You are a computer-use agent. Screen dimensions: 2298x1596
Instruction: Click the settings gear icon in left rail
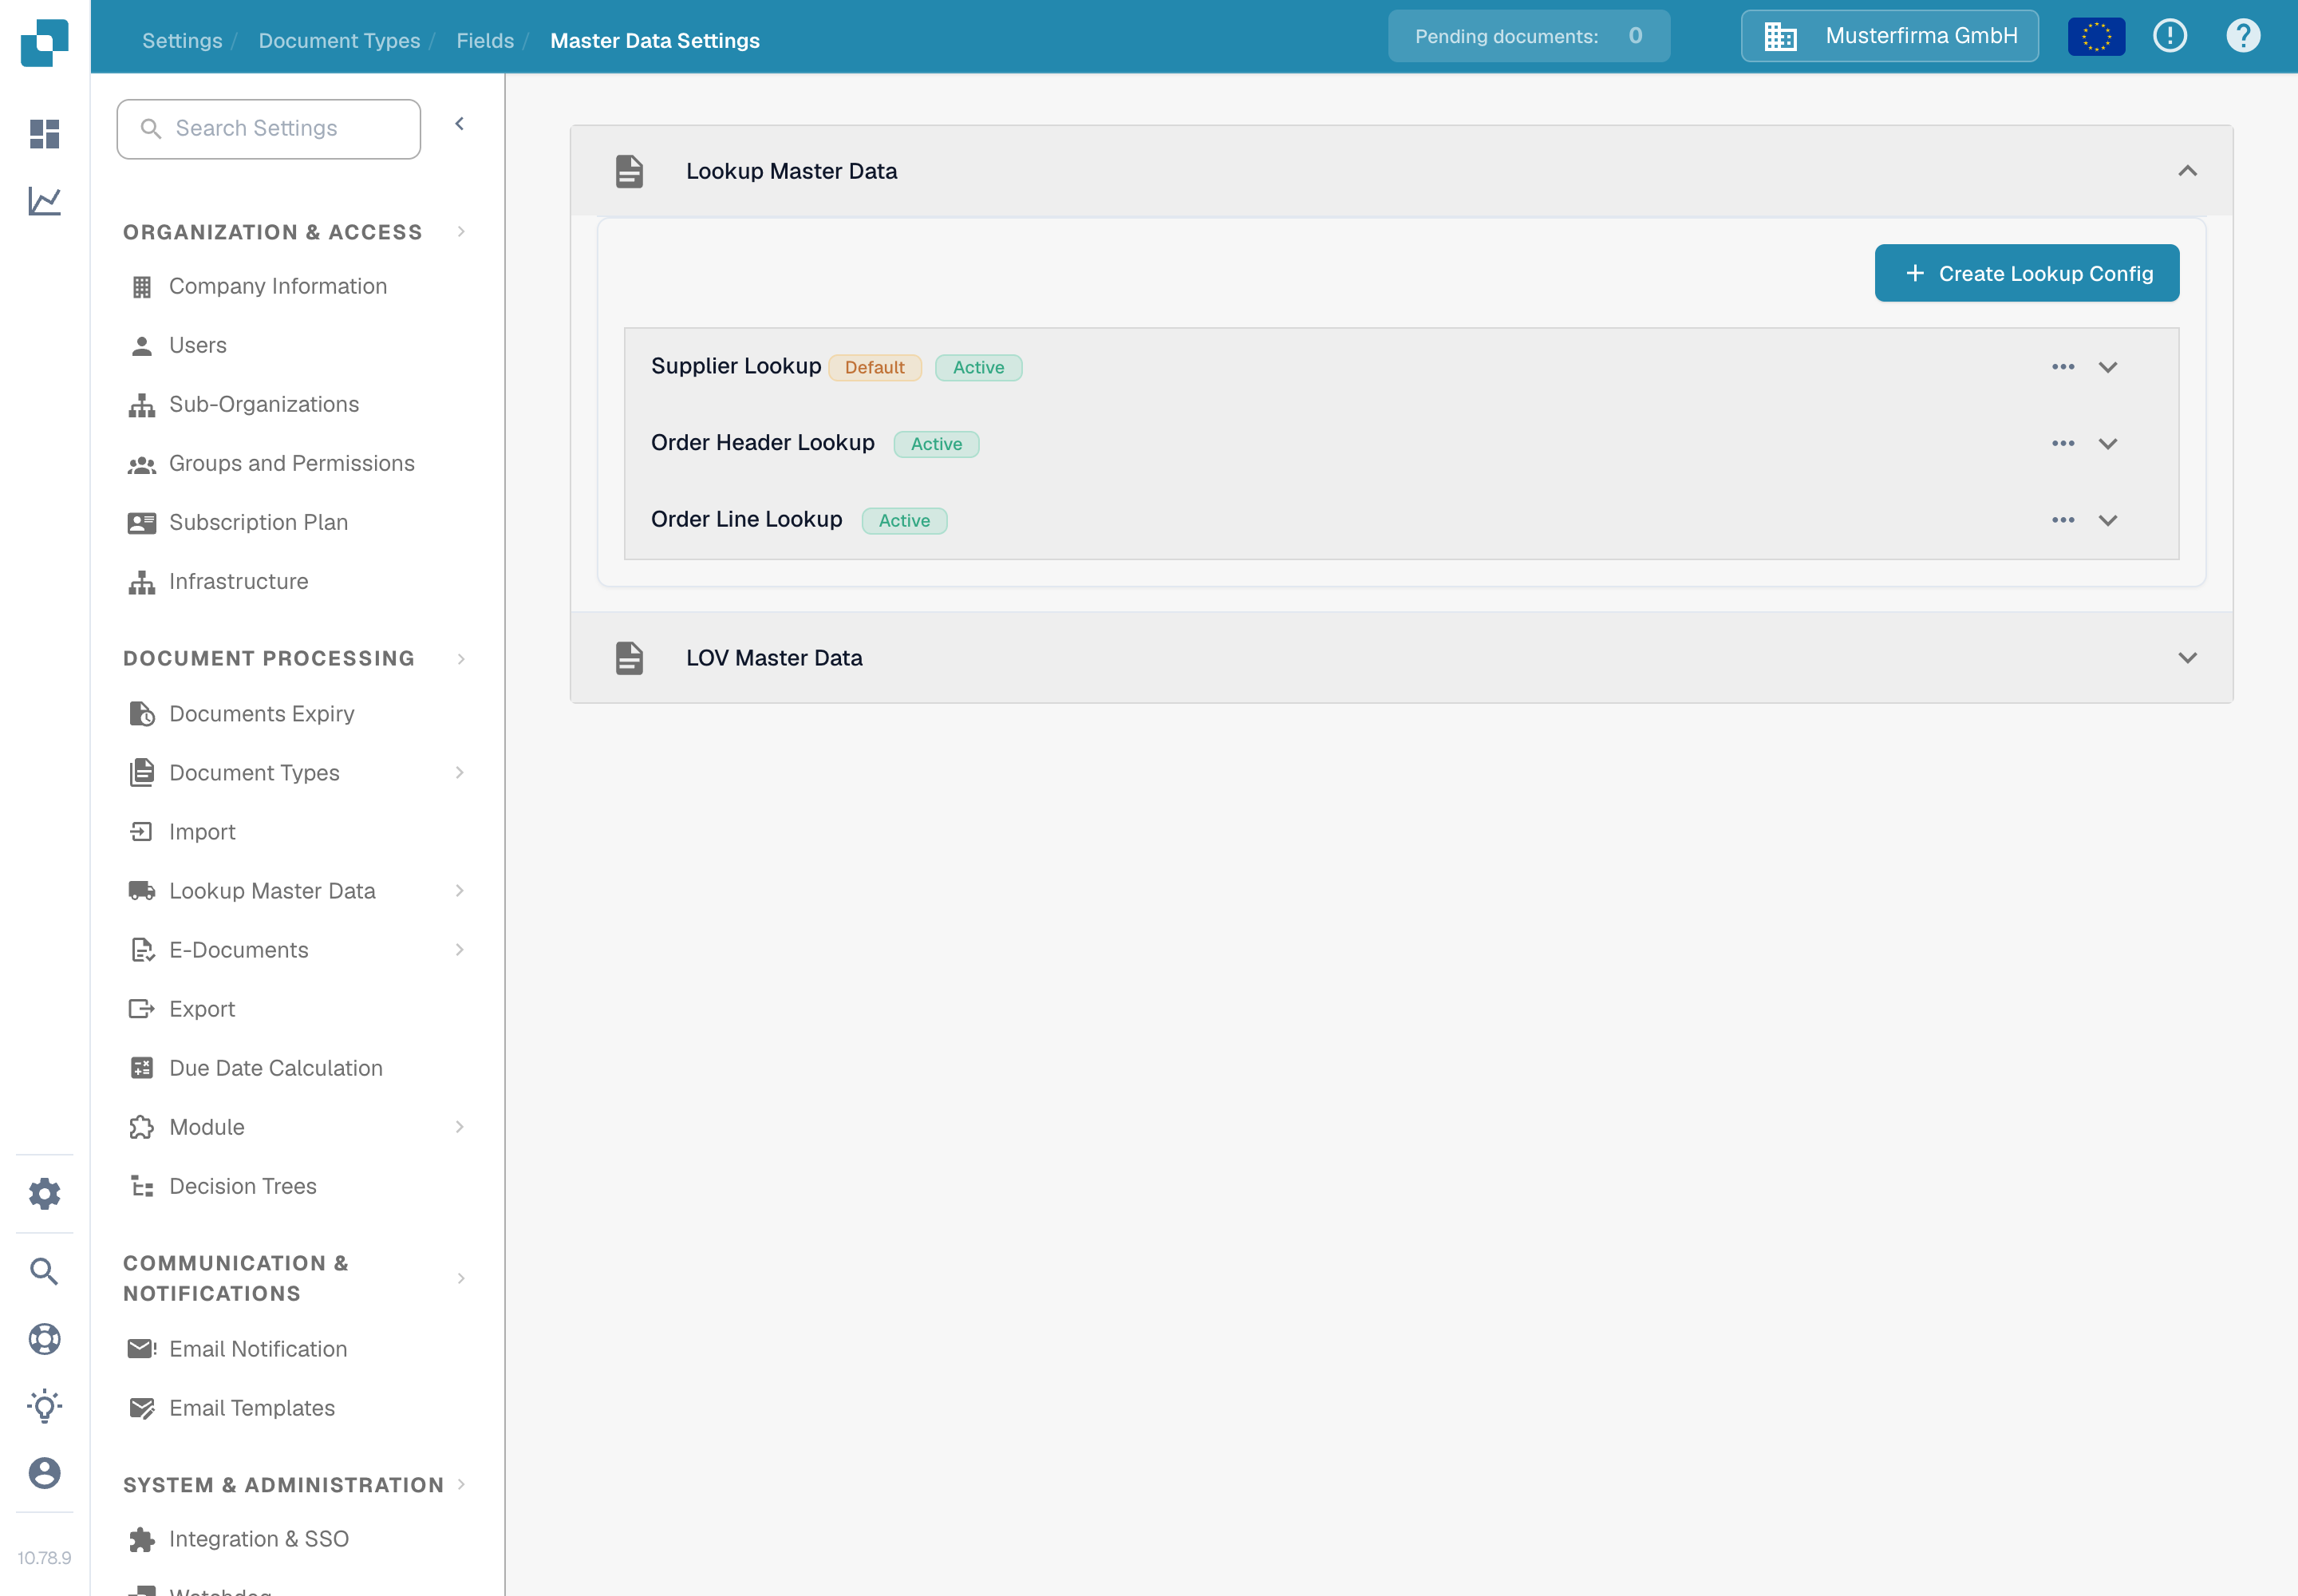coord(44,1193)
